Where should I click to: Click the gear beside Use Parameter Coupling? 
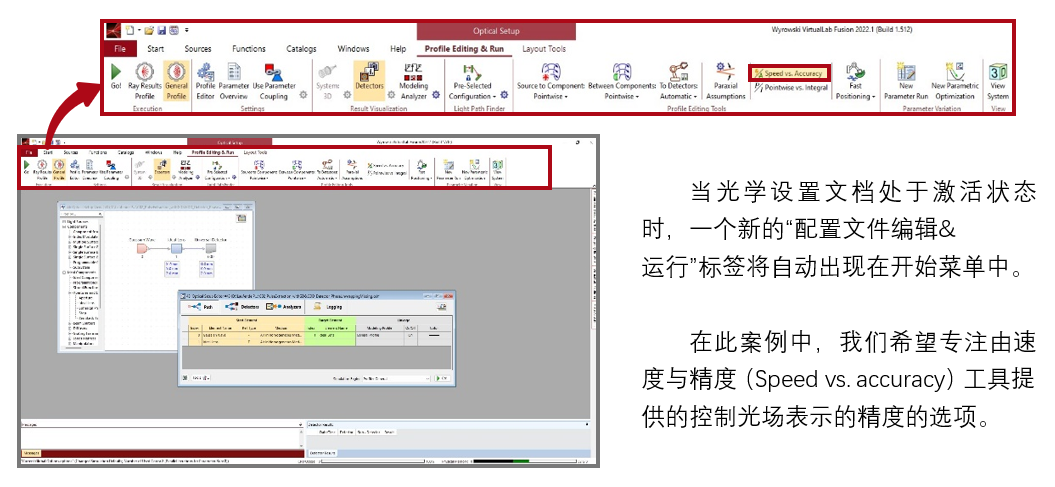[x=303, y=96]
